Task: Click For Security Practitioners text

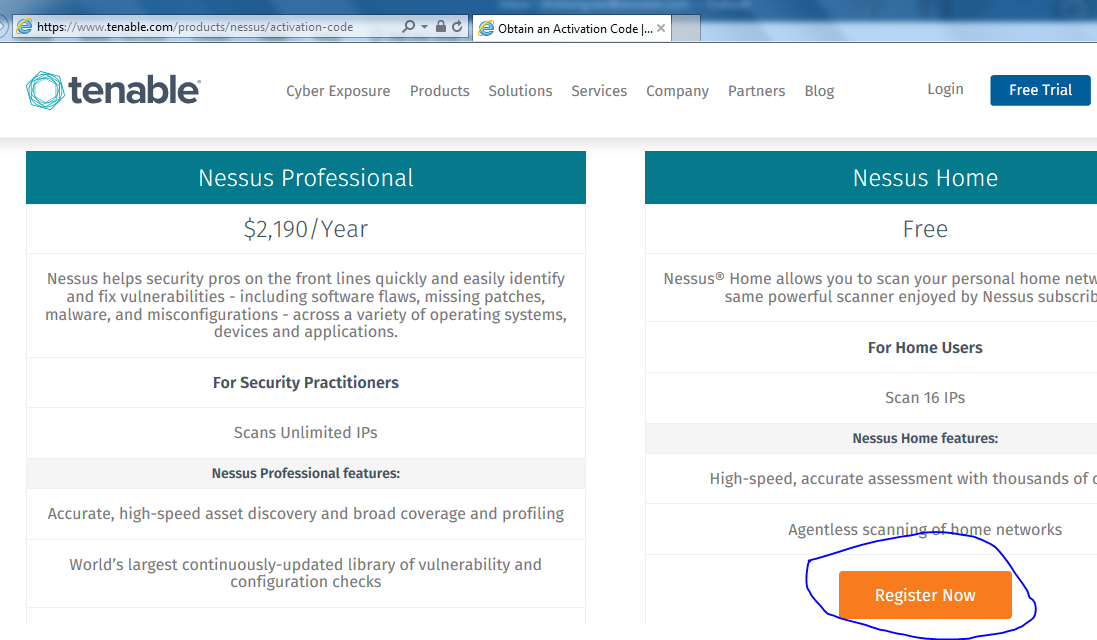Action: pyautogui.click(x=306, y=383)
